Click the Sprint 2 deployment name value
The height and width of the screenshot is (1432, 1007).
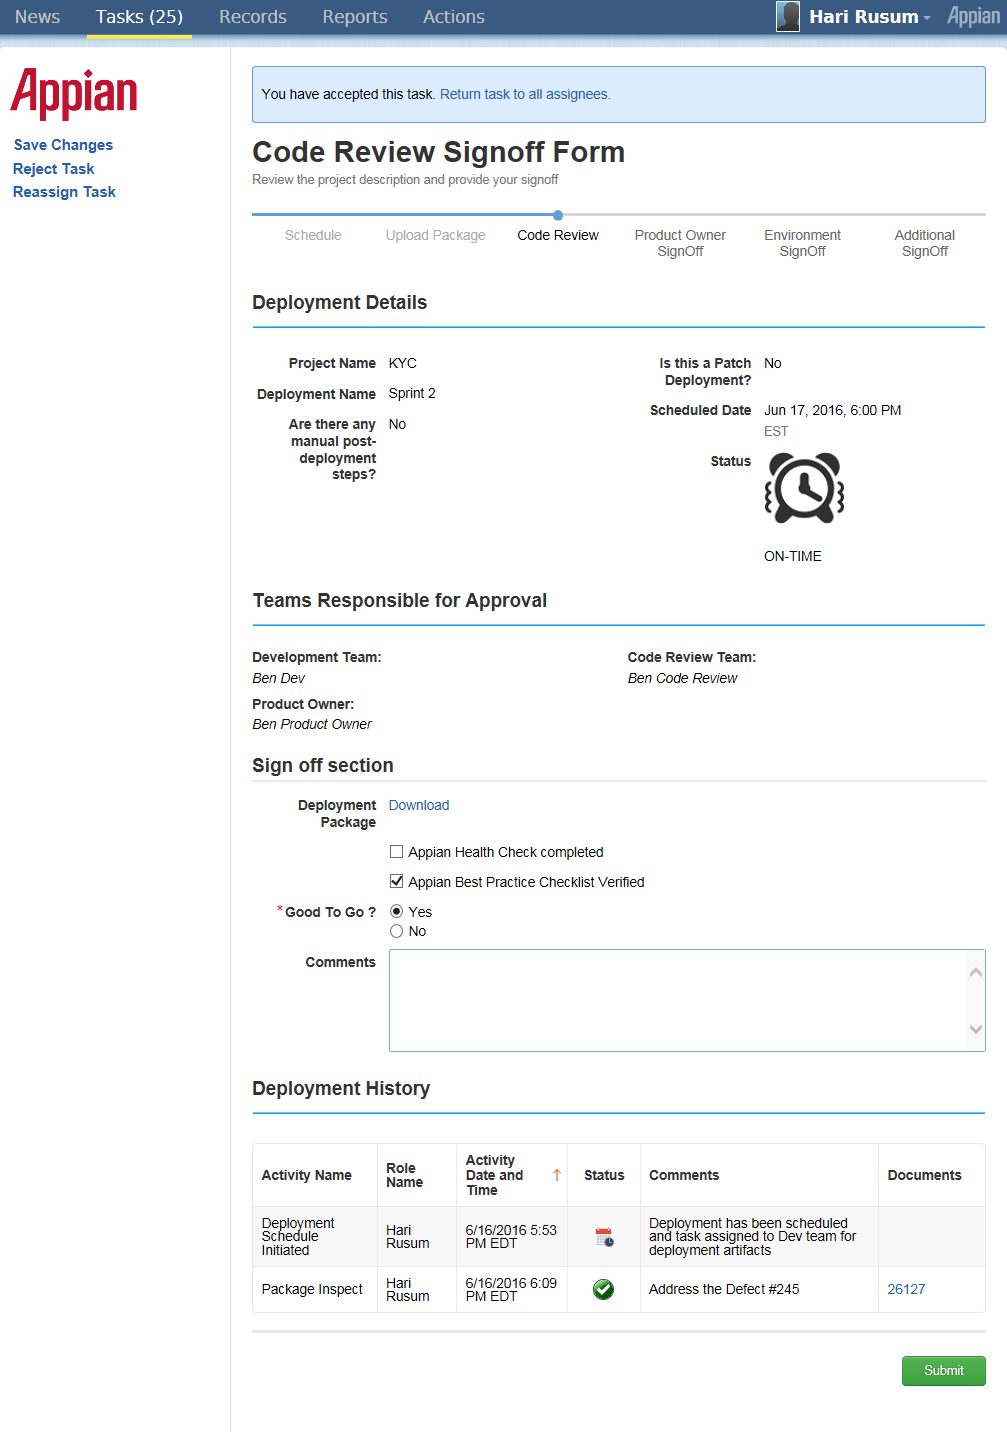(412, 393)
